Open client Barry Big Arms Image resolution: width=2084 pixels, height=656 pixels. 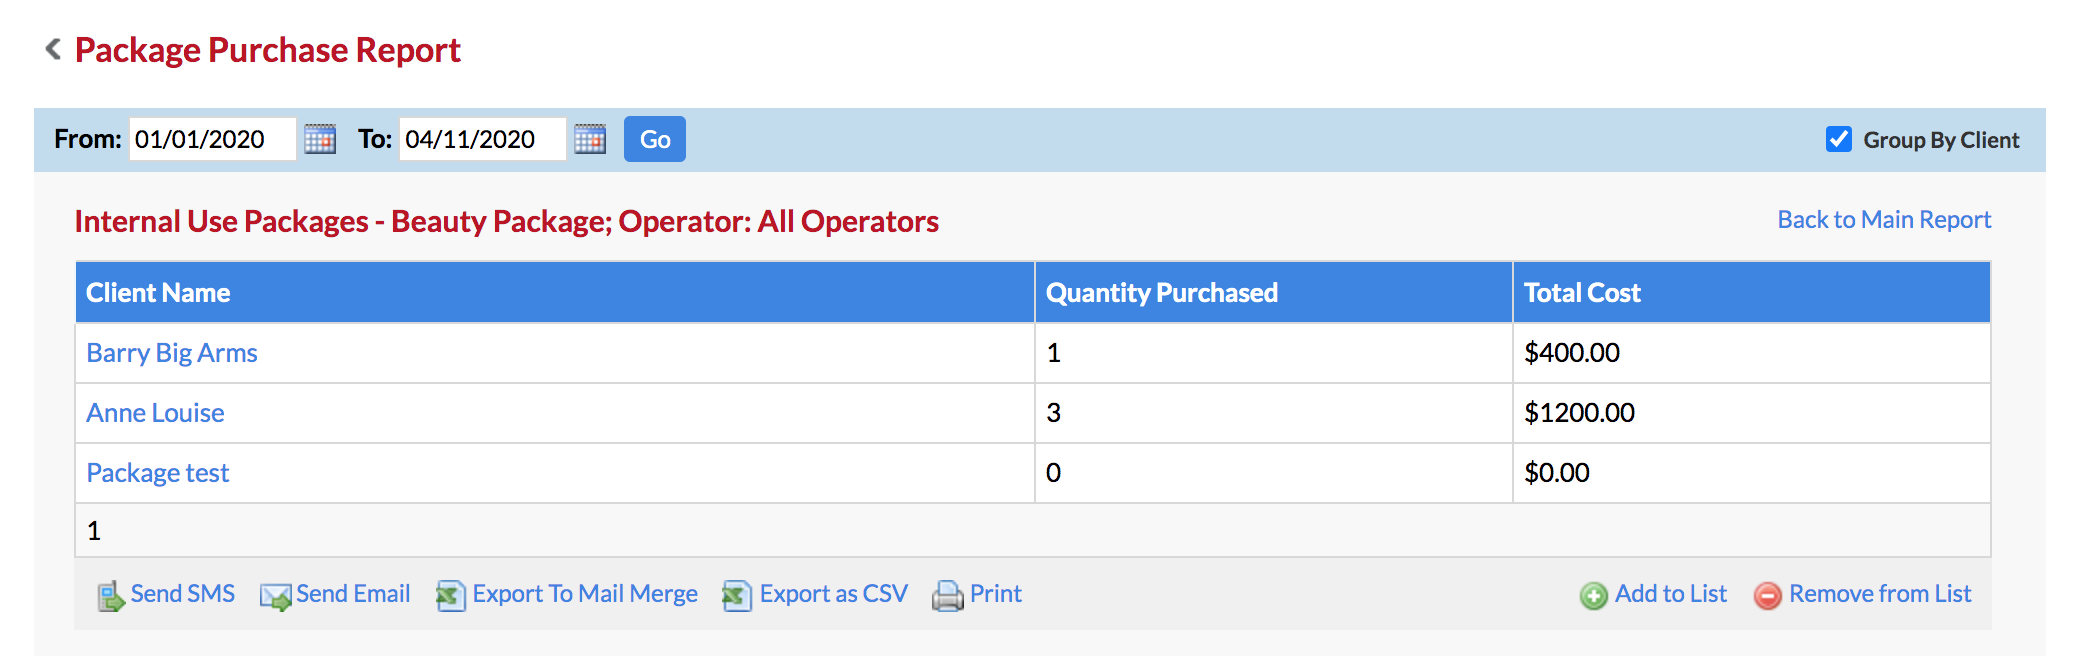point(172,353)
